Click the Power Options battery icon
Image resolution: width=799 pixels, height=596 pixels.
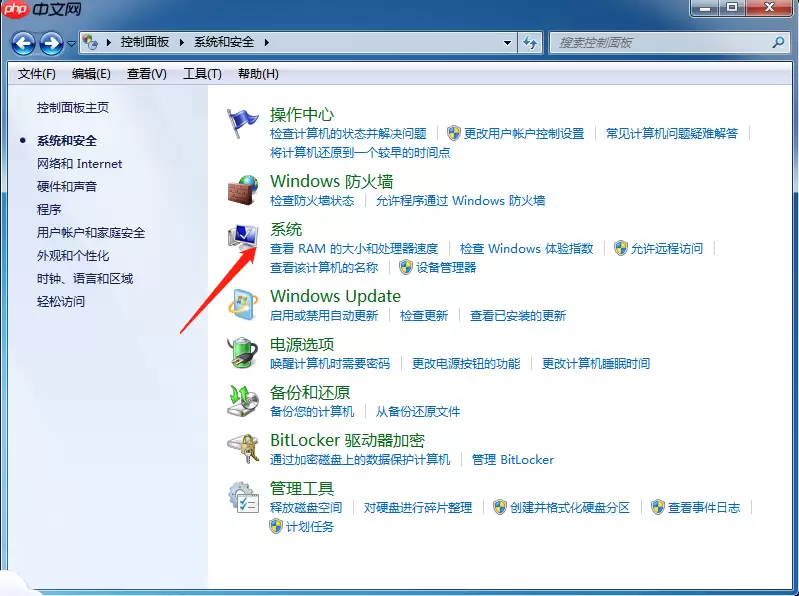click(243, 352)
